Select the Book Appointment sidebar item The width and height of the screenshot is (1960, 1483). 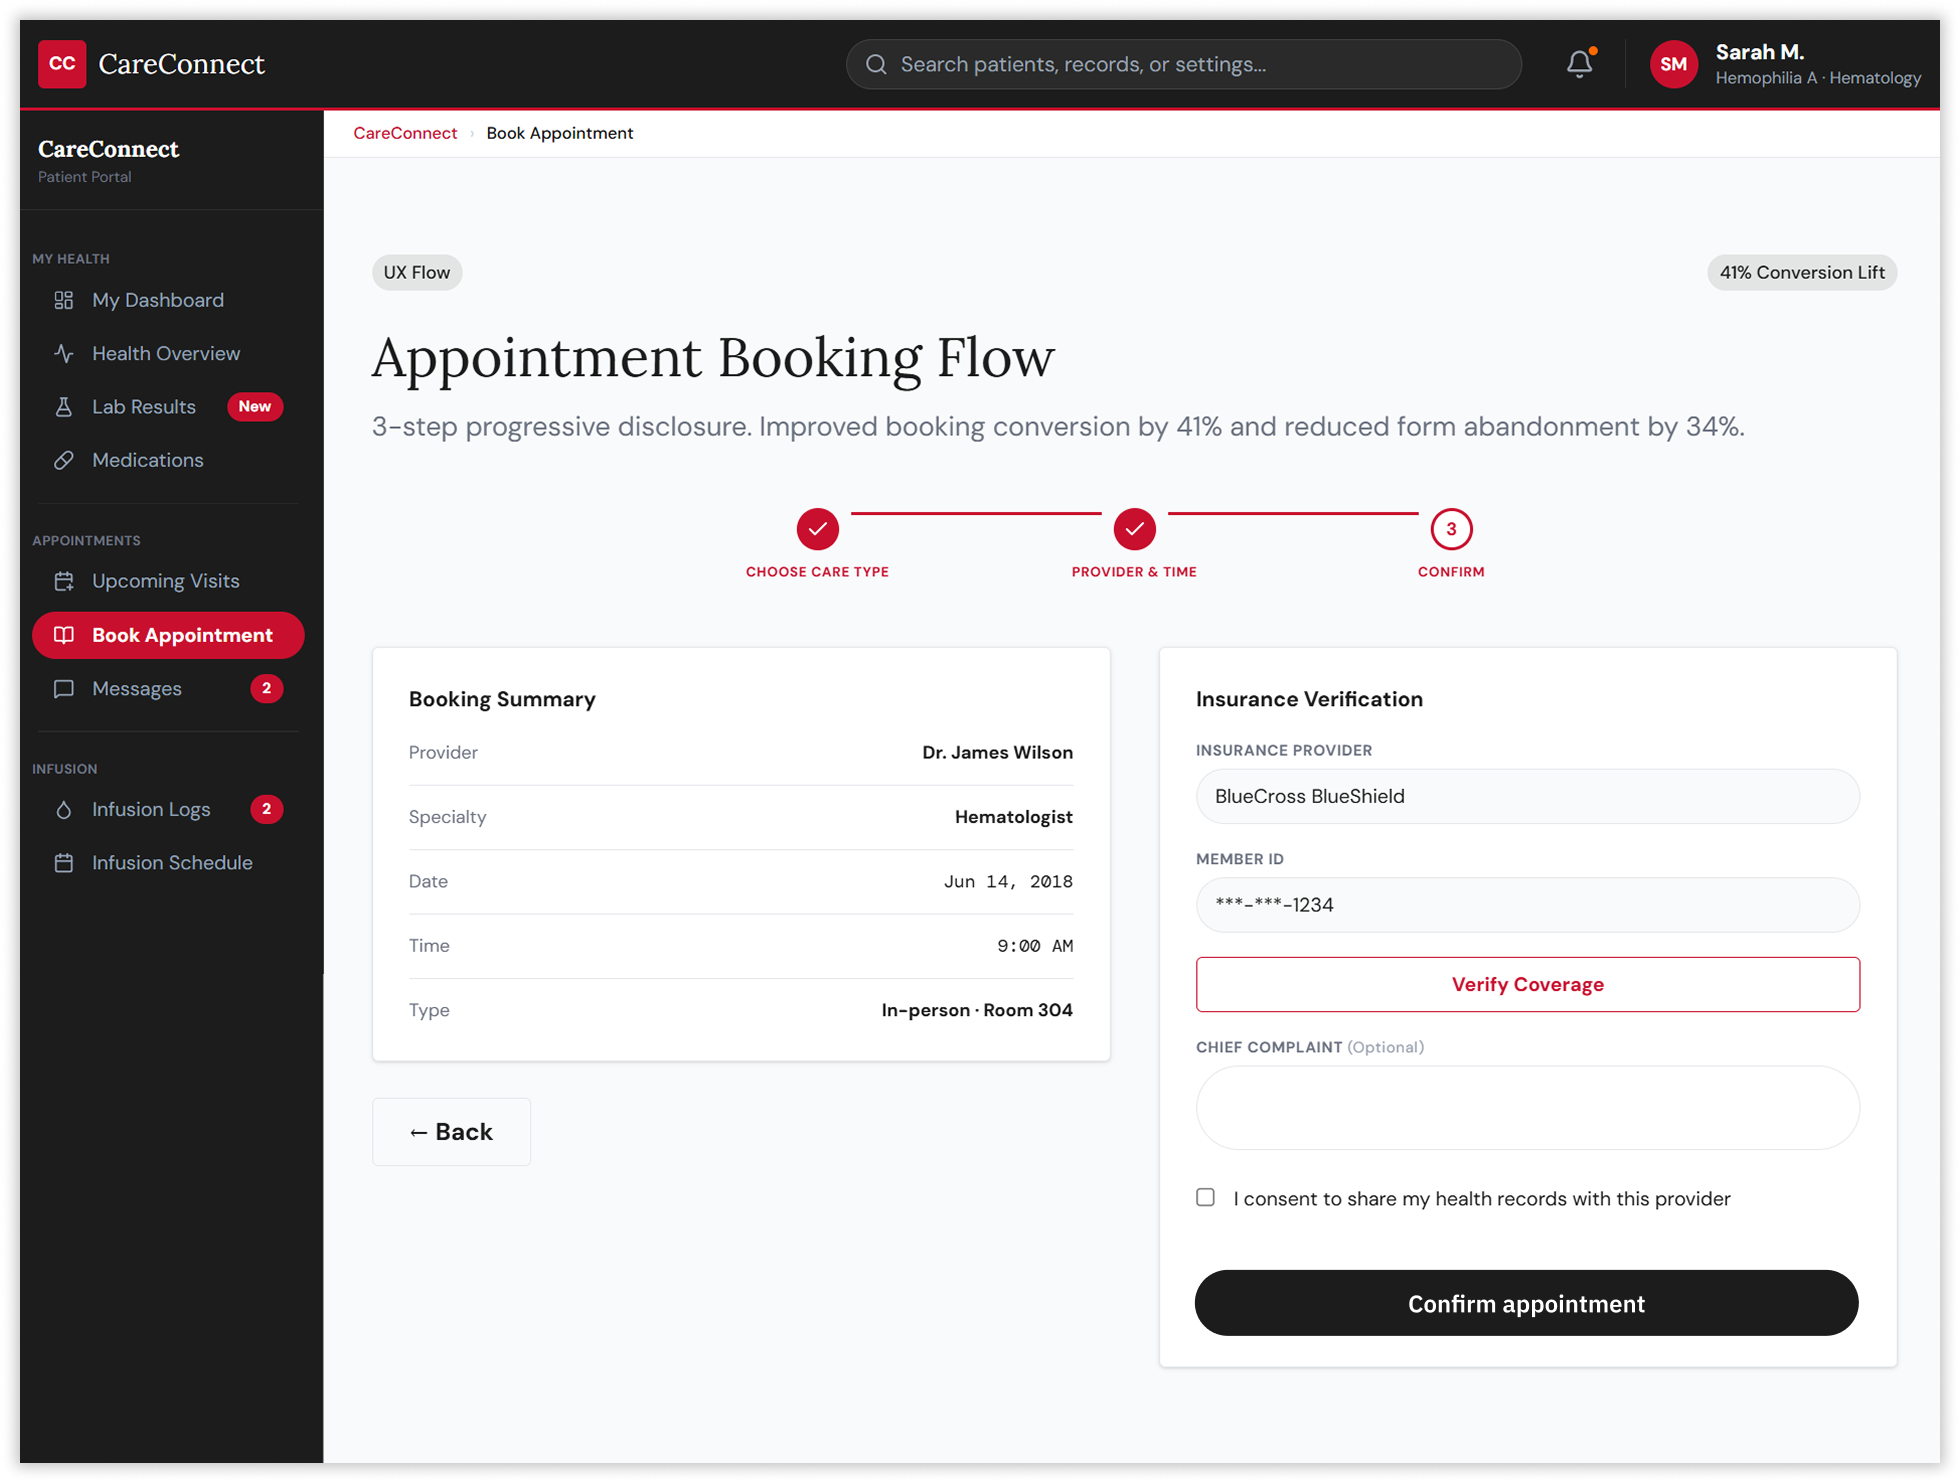point(168,635)
